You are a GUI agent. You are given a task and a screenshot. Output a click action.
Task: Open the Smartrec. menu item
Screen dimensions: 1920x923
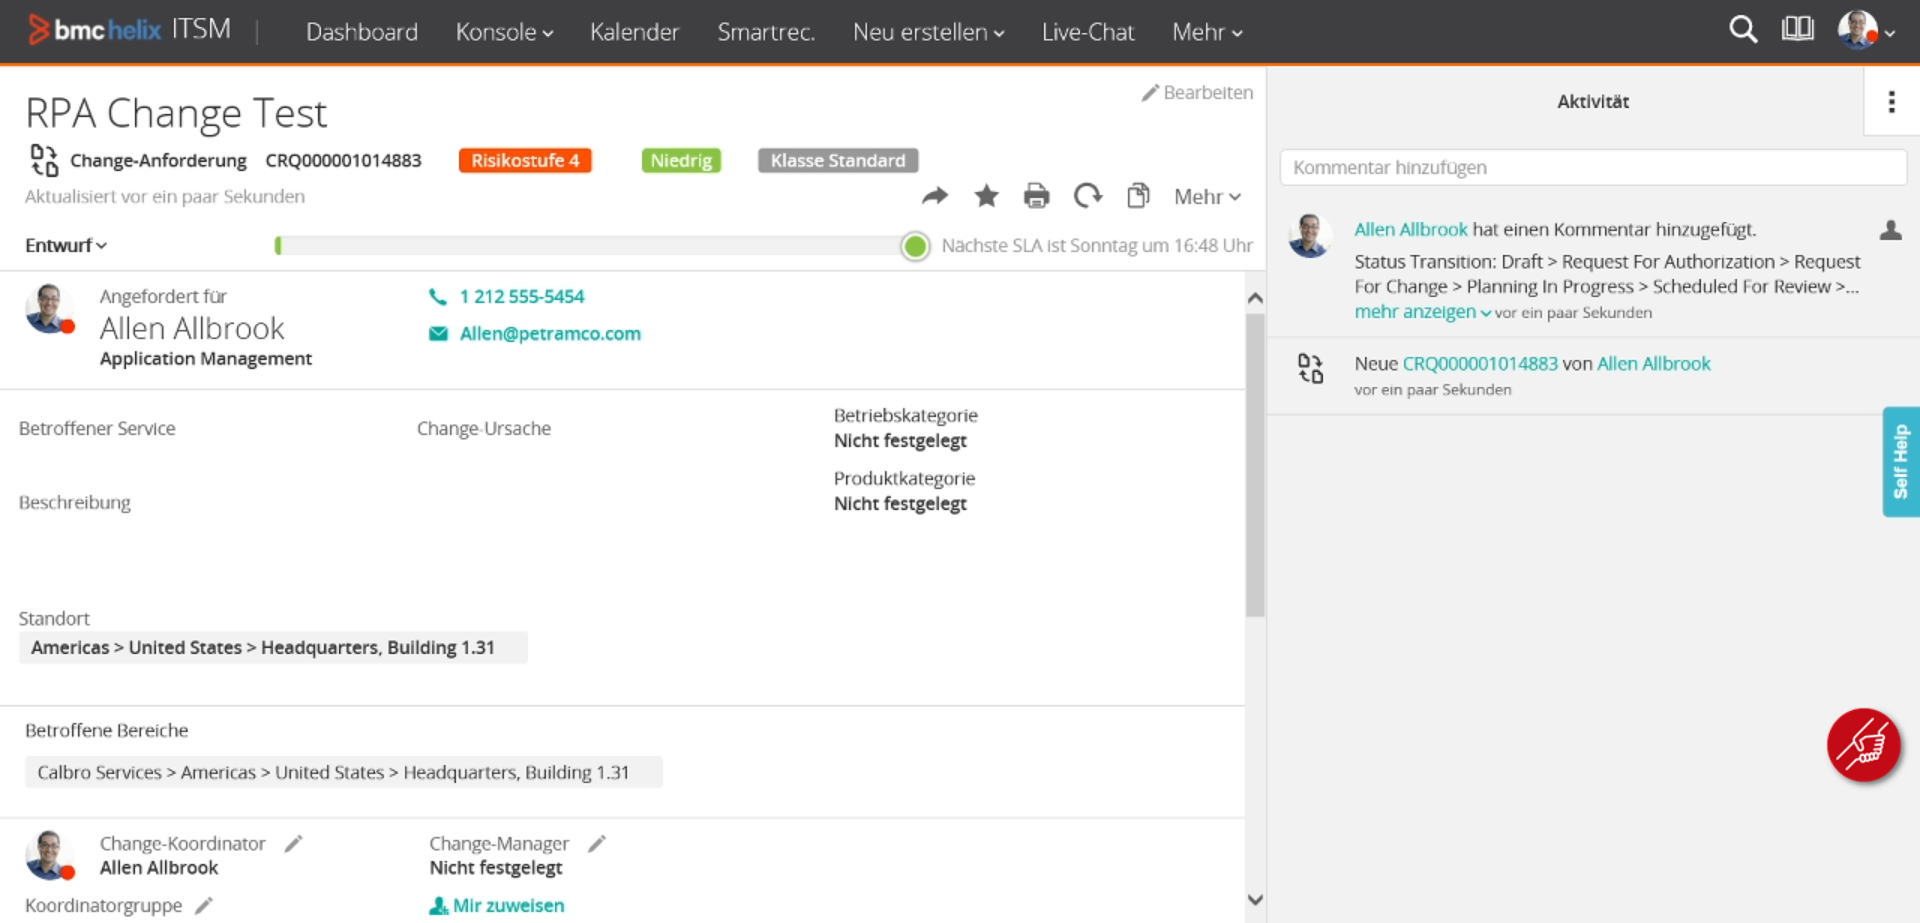[x=766, y=32]
